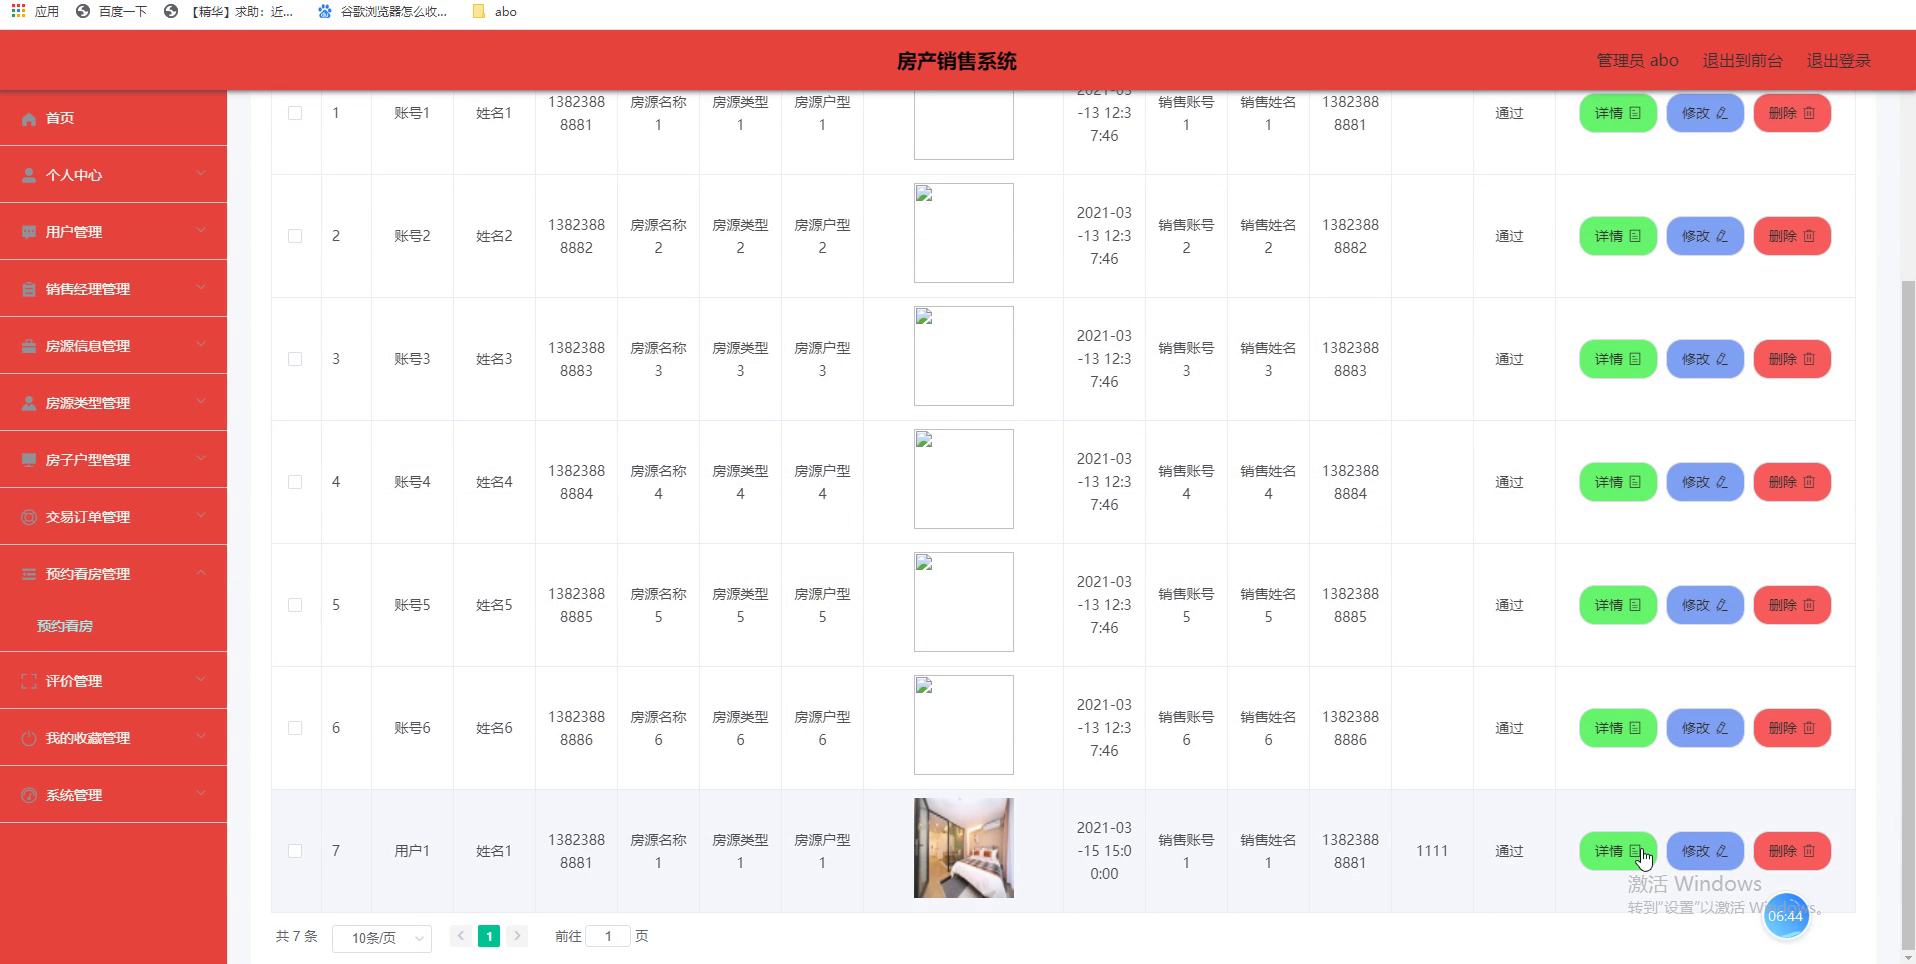Select checkbox for row 1 账号1
This screenshot has width=1916, height=964.
tap(295, 113)
